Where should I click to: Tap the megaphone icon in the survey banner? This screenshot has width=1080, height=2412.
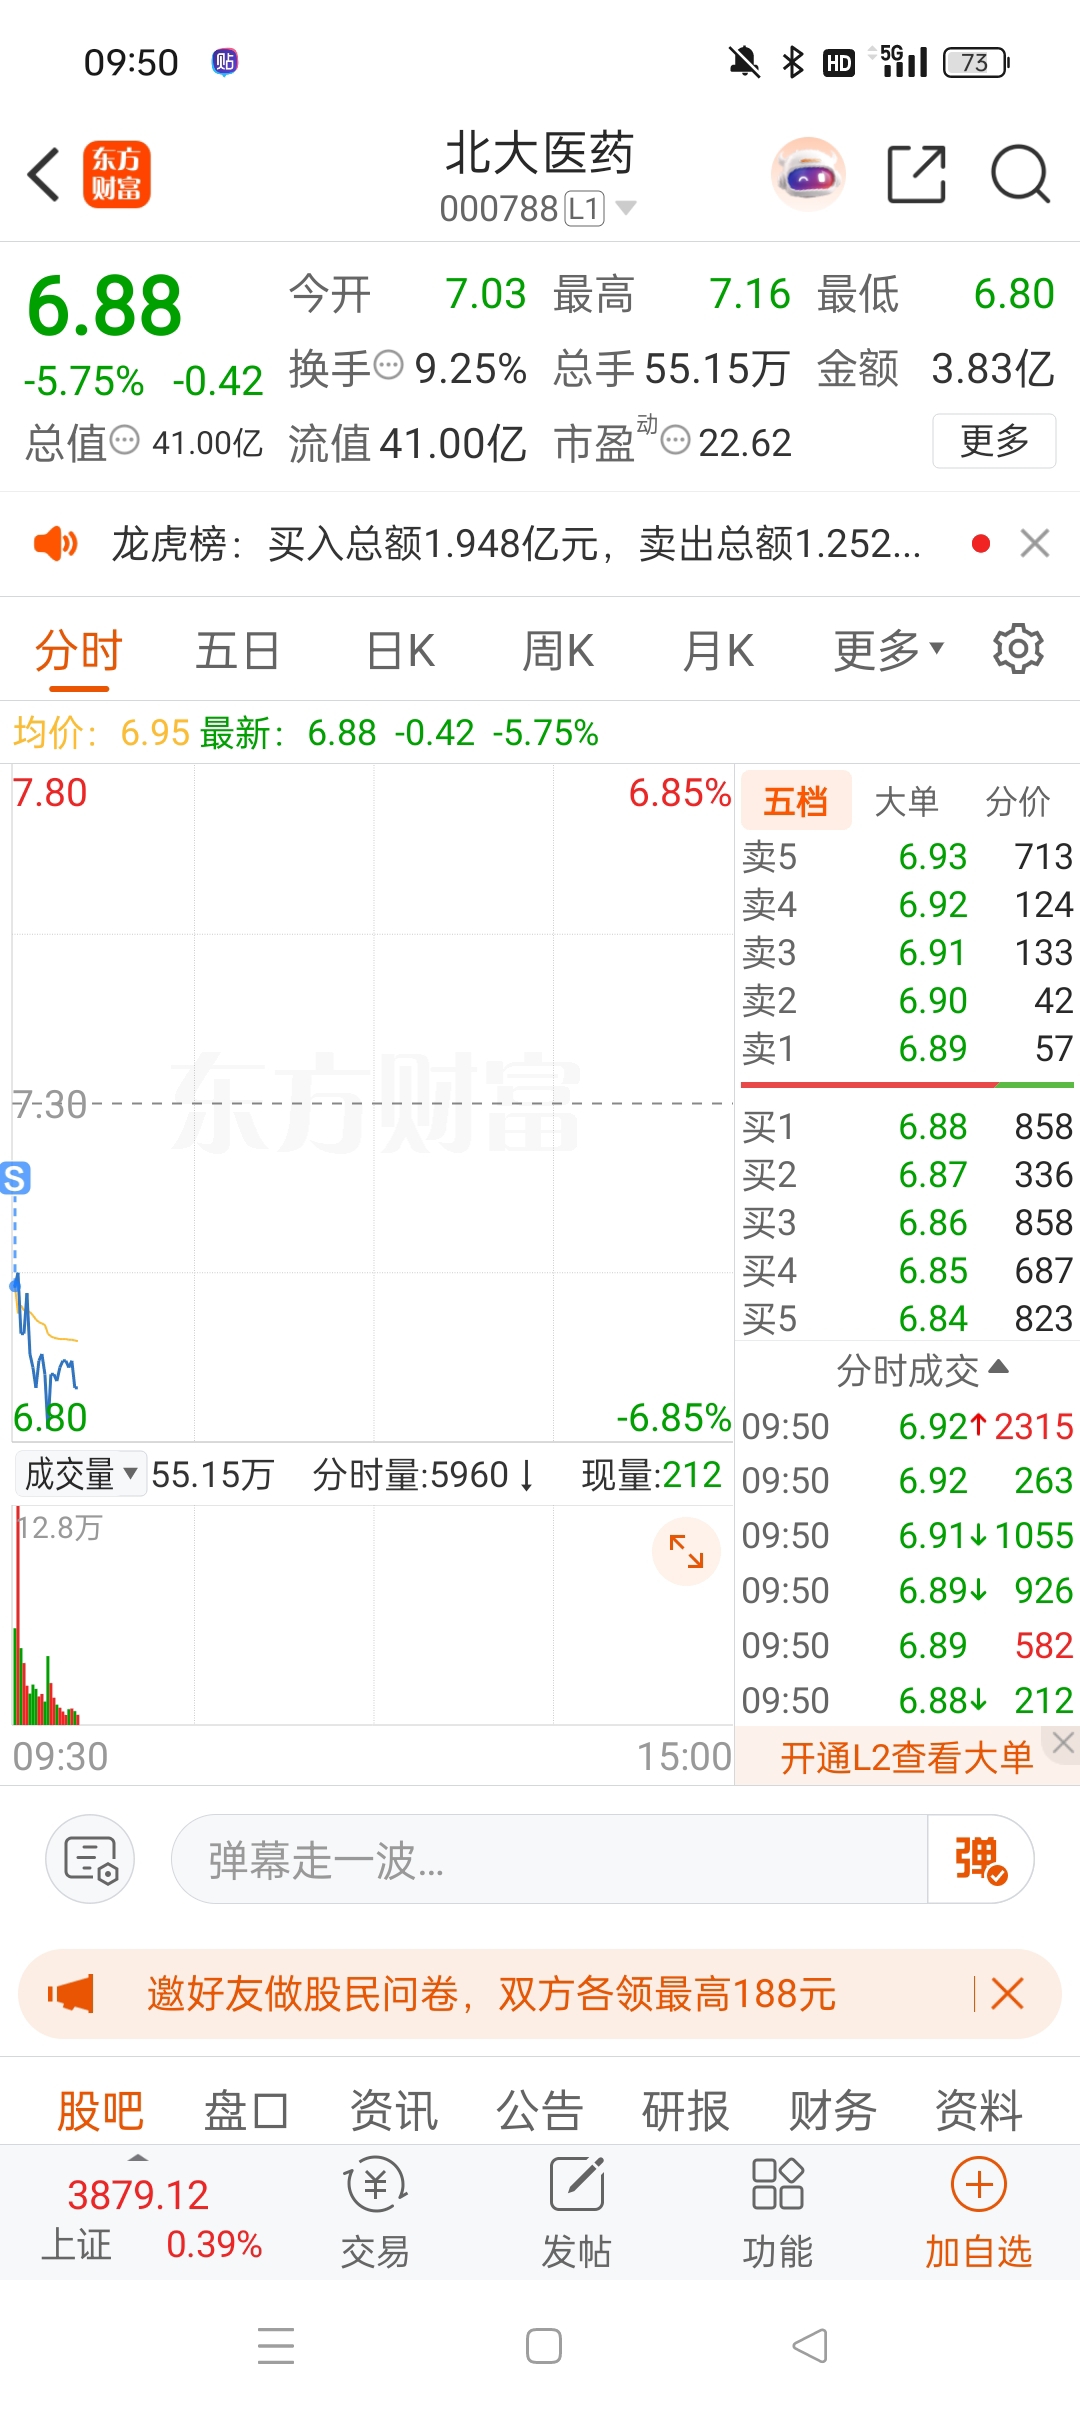pos(71,1994)
